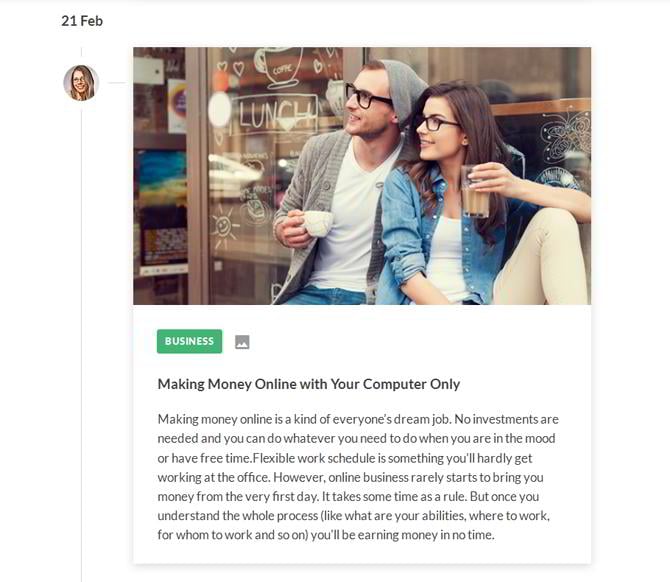
Task: Click the man's white coffee cup in photo
Action: click(317, 223)
